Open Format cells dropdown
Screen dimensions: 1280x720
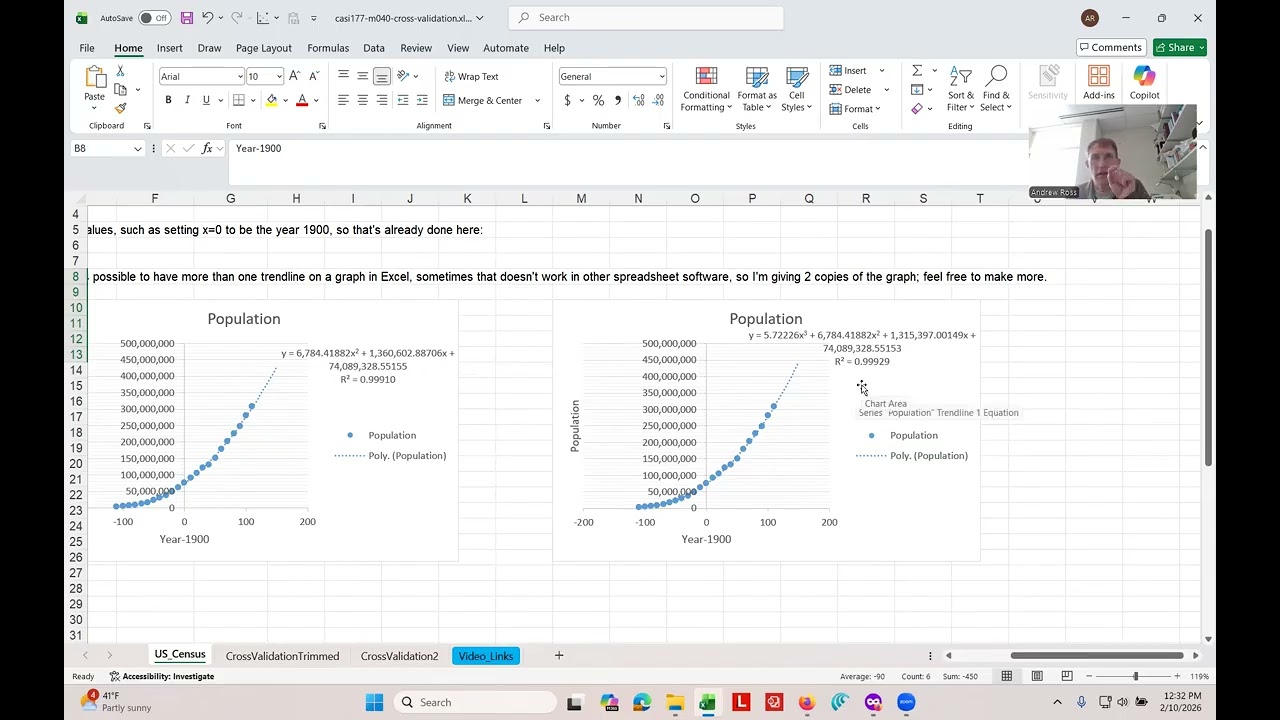pos(855,109)
